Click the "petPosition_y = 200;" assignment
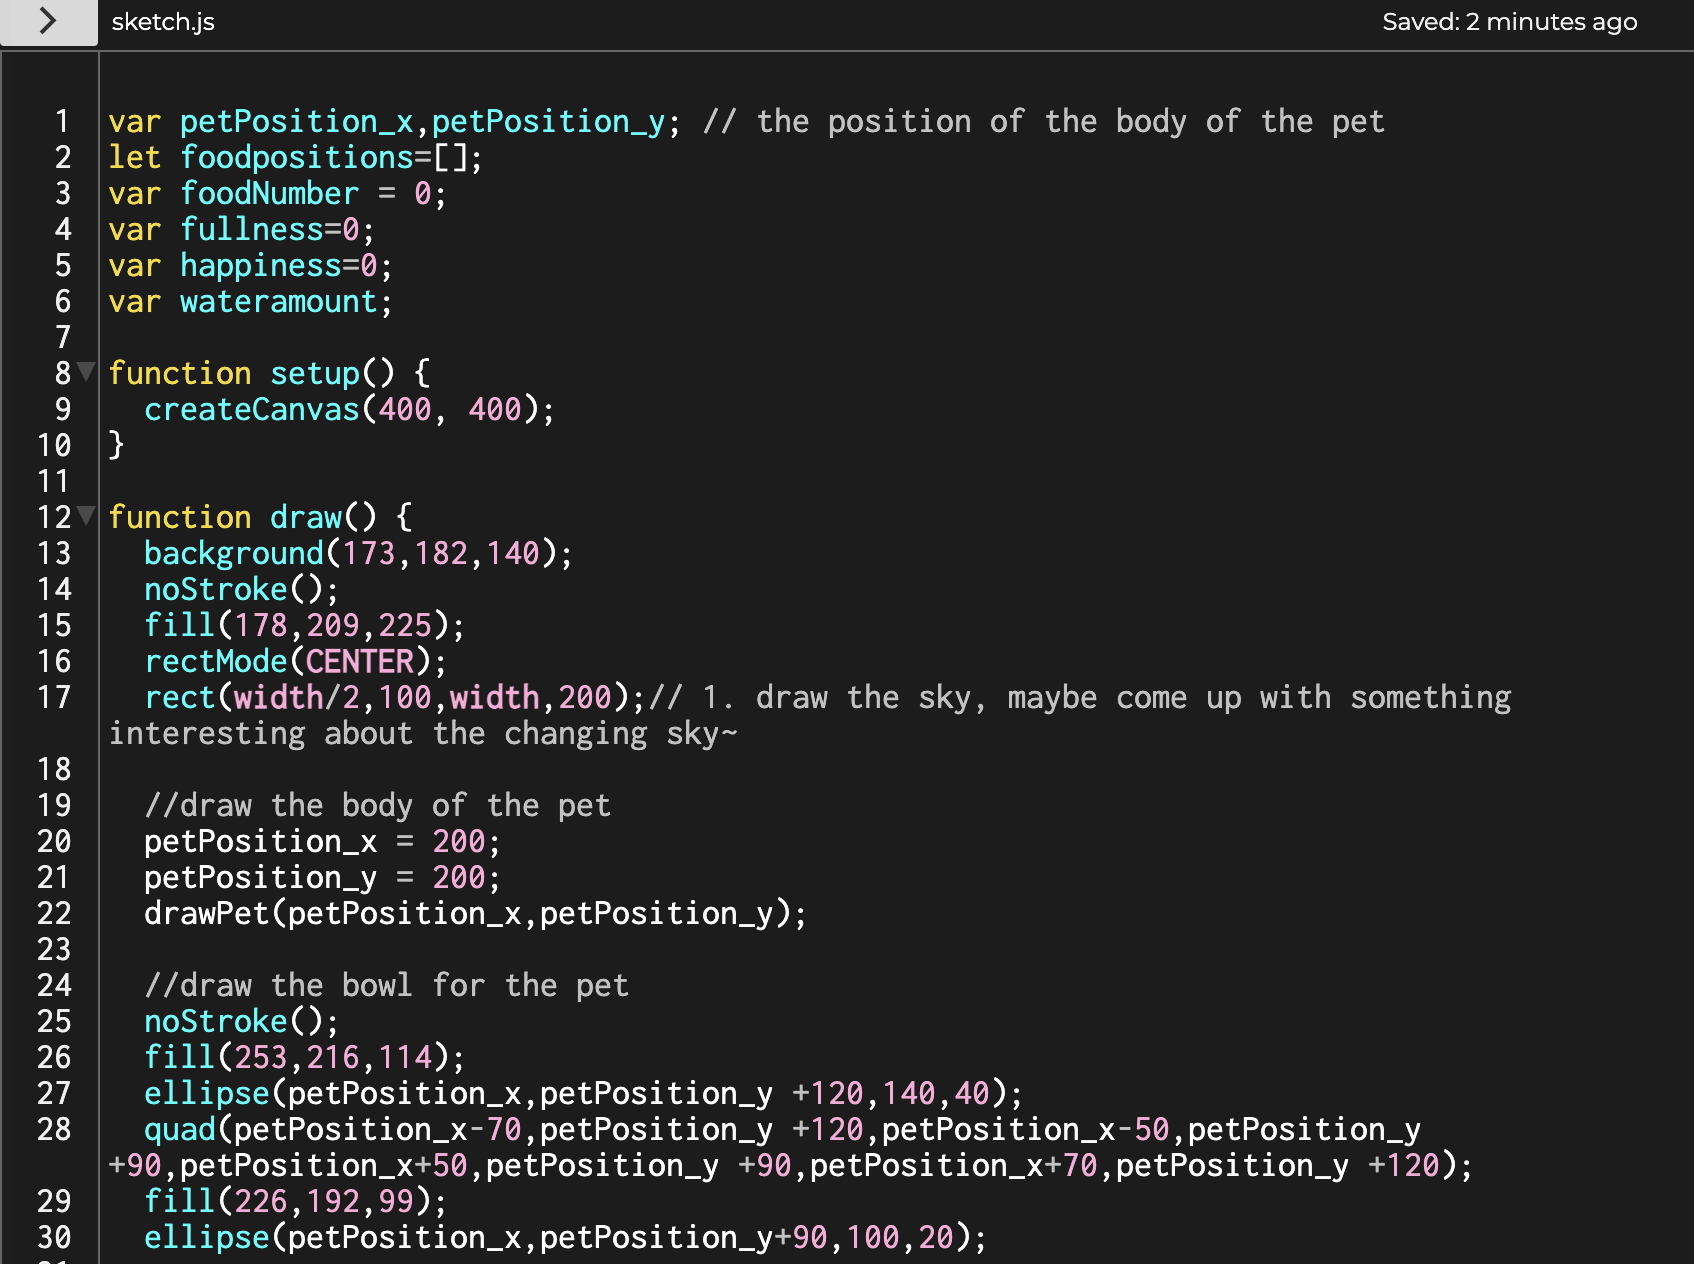The width and height of the screenshot is (1694, 1264). pos(322,878)
